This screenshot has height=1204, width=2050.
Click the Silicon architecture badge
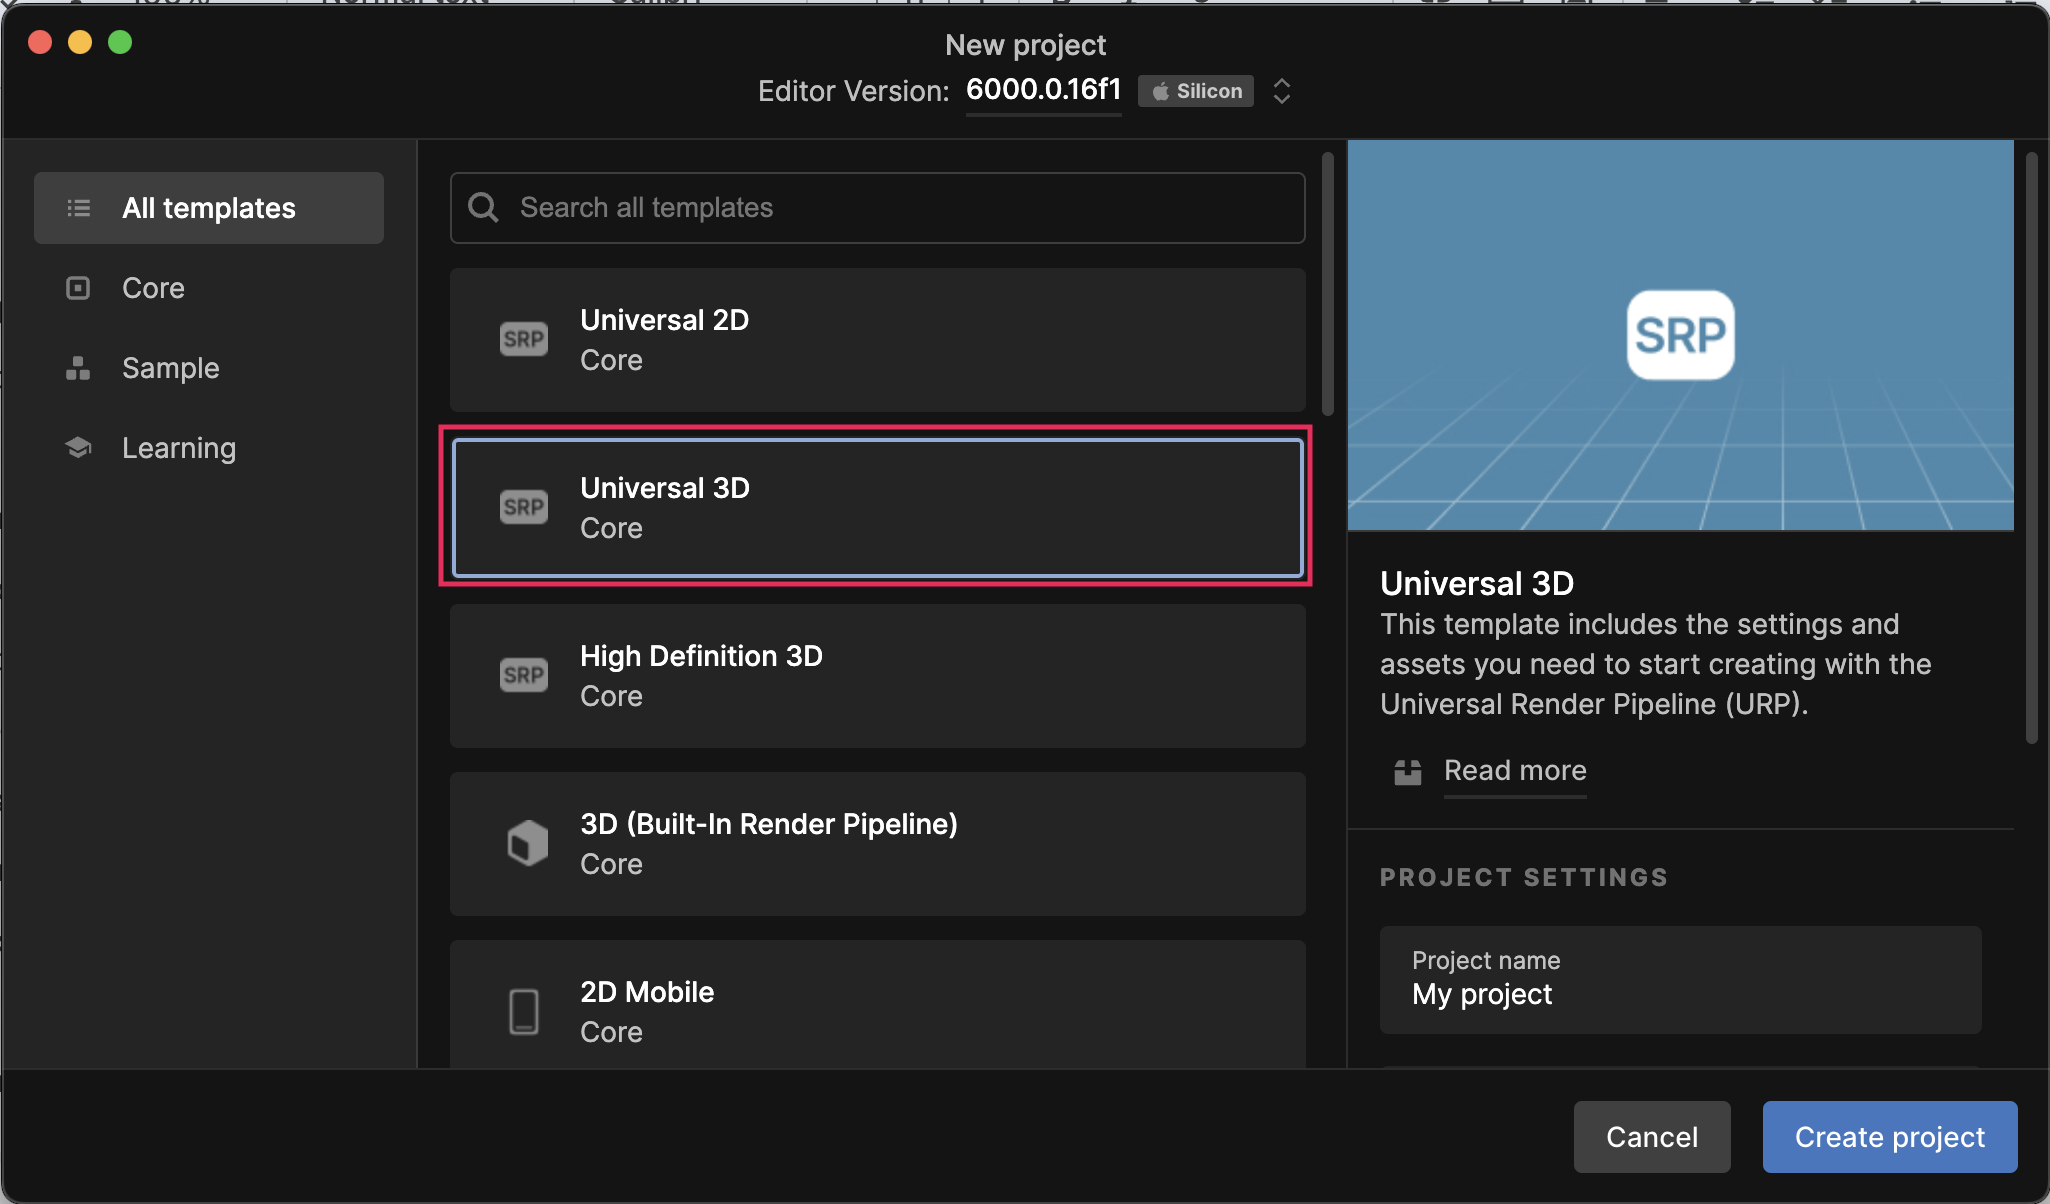(1196, 91)
